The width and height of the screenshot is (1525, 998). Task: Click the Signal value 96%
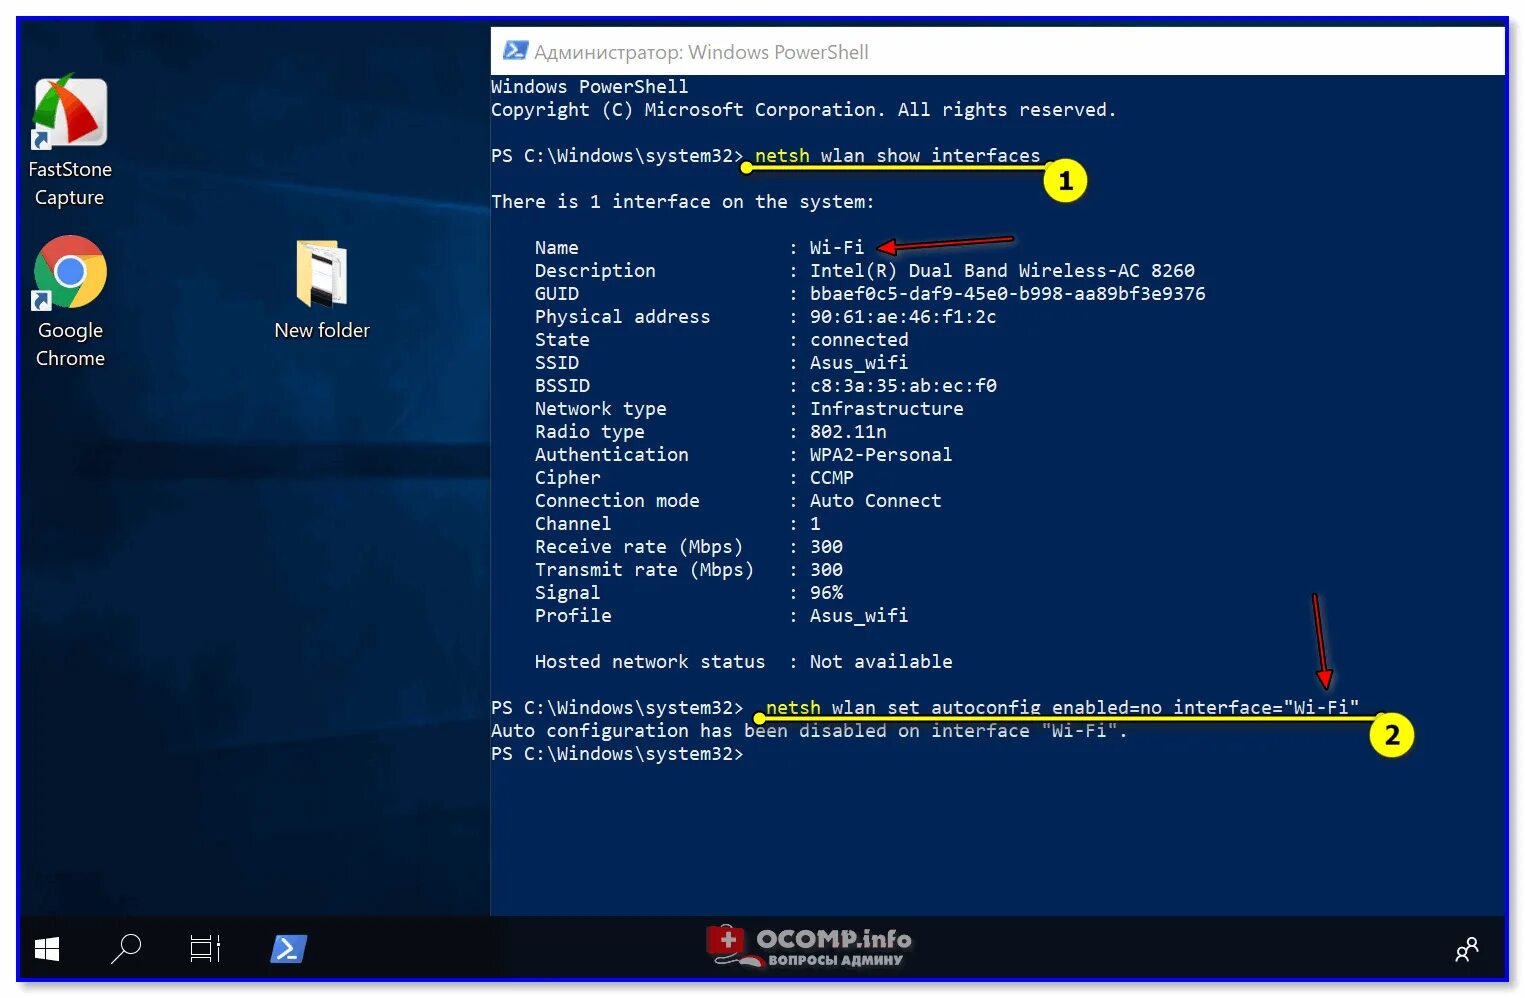(826, 592)
